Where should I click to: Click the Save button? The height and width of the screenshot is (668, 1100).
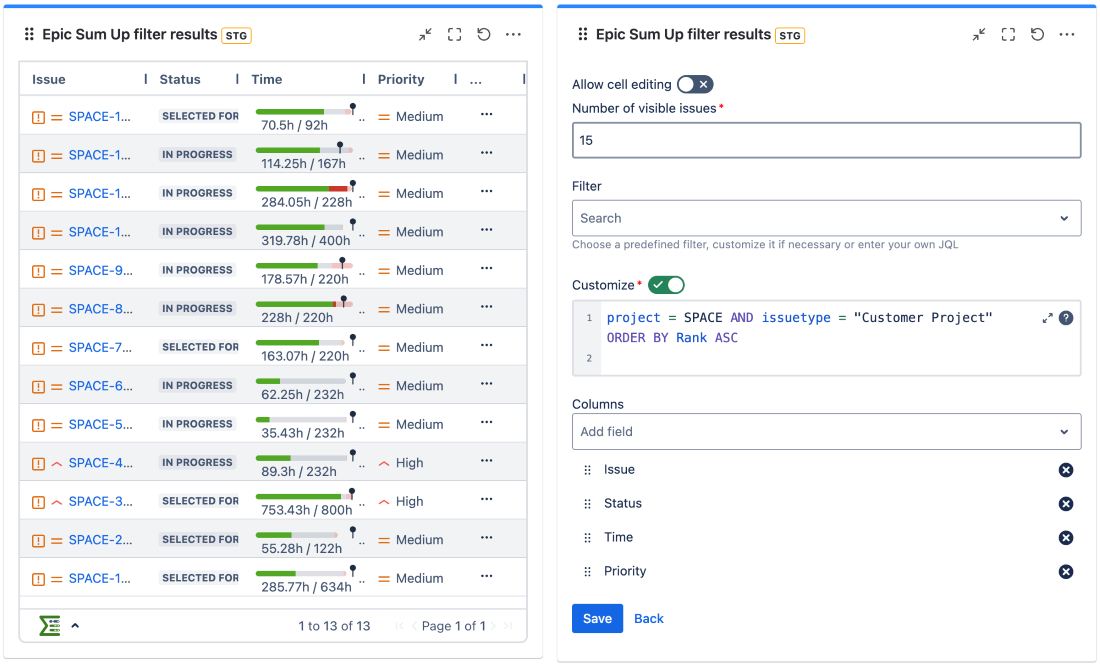(x=597, y=618)
